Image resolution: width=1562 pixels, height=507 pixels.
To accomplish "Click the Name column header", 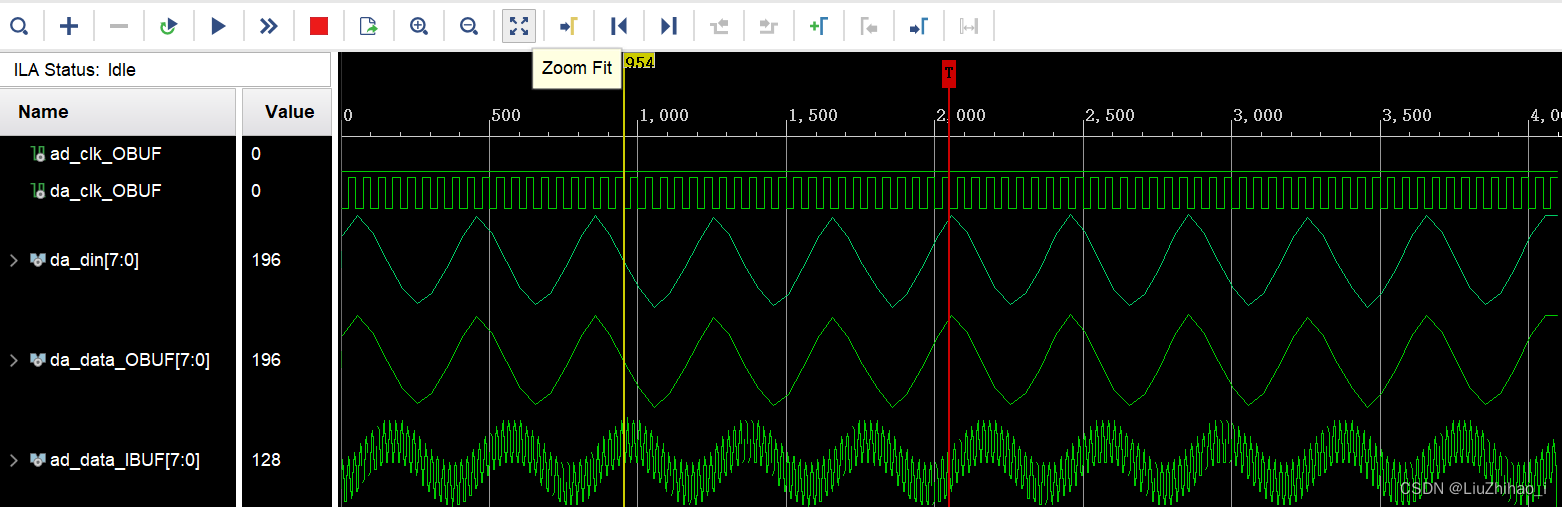I will (118, 112).
